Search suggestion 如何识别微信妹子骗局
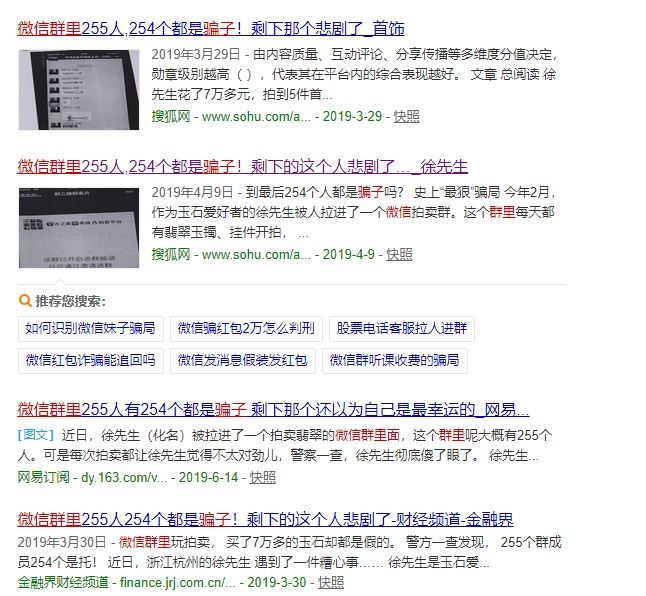The image size is (646, 596). (x=91, y=329)
